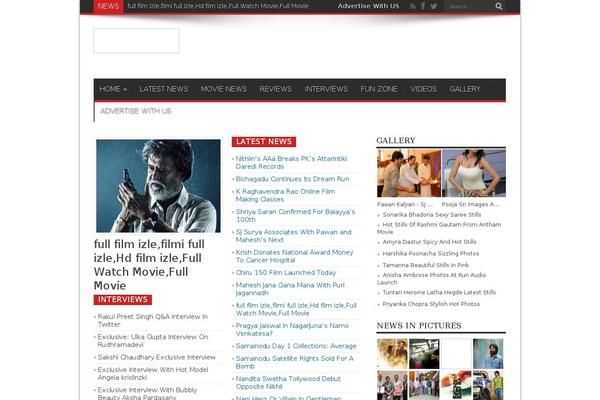This screenshot has height=400, width=600.
Task: Open Advertise With Us in top bar
Action: (368, 6)
